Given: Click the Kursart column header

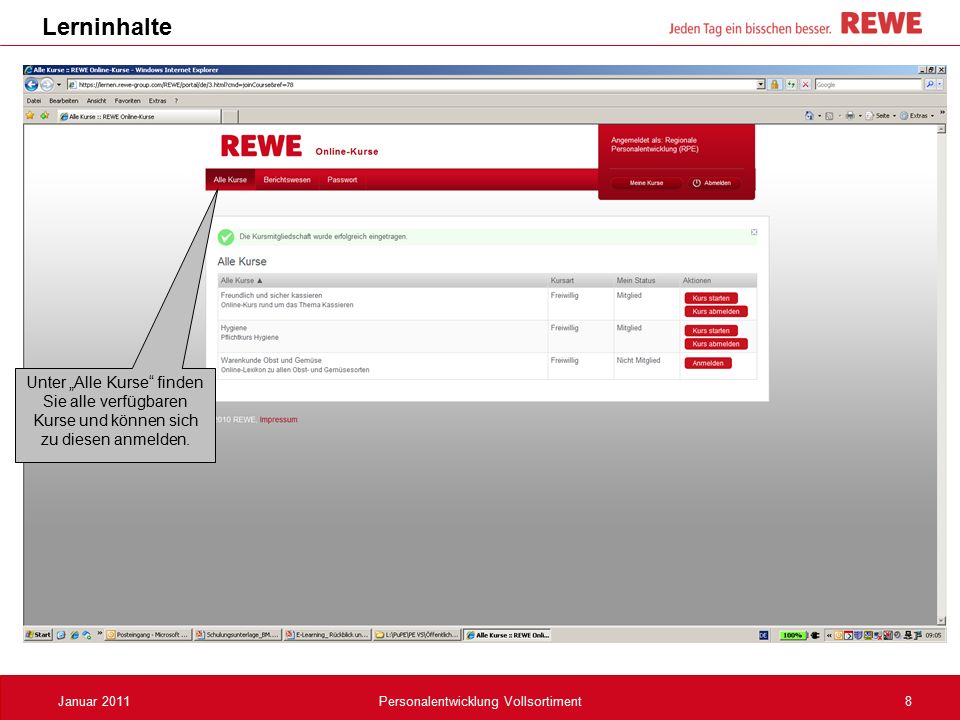Looking at the screenshot, I should point(562,280).
